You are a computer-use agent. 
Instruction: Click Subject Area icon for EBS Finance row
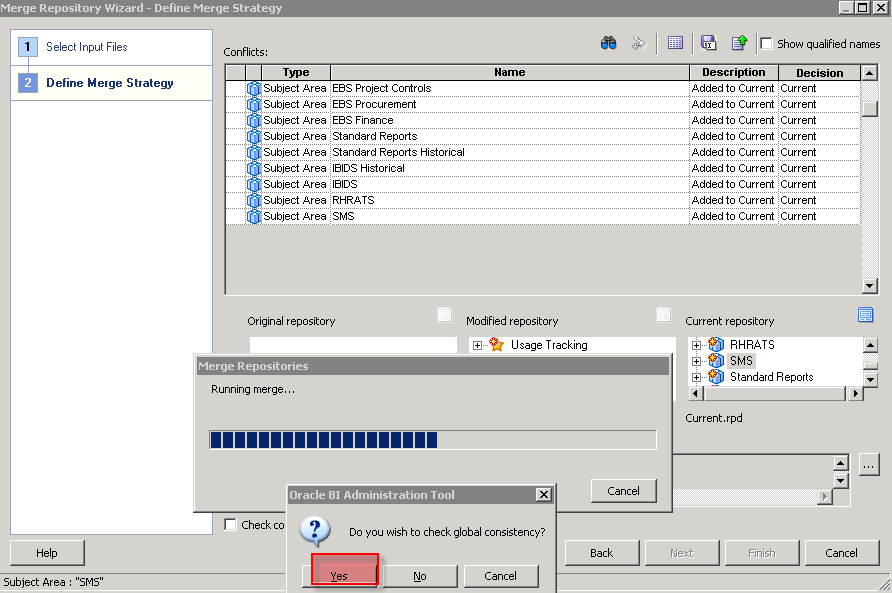pos(254,120)
